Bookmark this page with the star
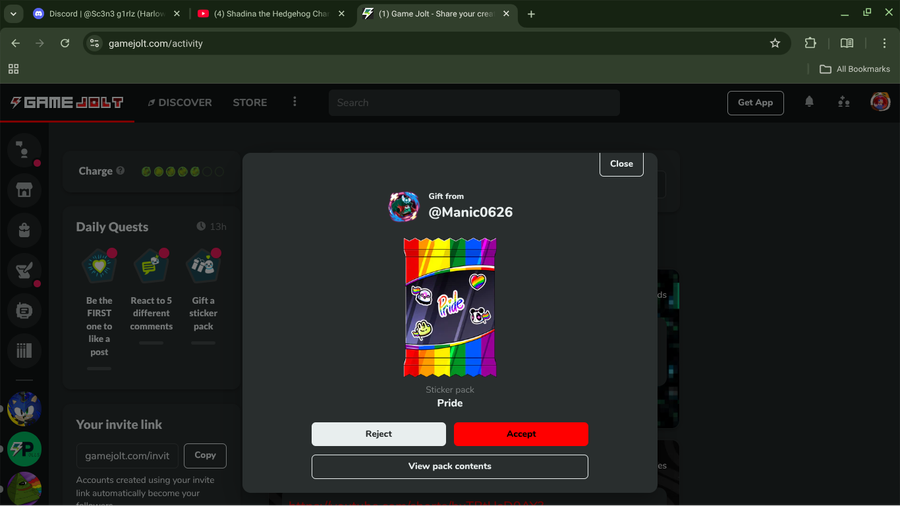Viewport: 900px width, 506px height. (775, 44)
